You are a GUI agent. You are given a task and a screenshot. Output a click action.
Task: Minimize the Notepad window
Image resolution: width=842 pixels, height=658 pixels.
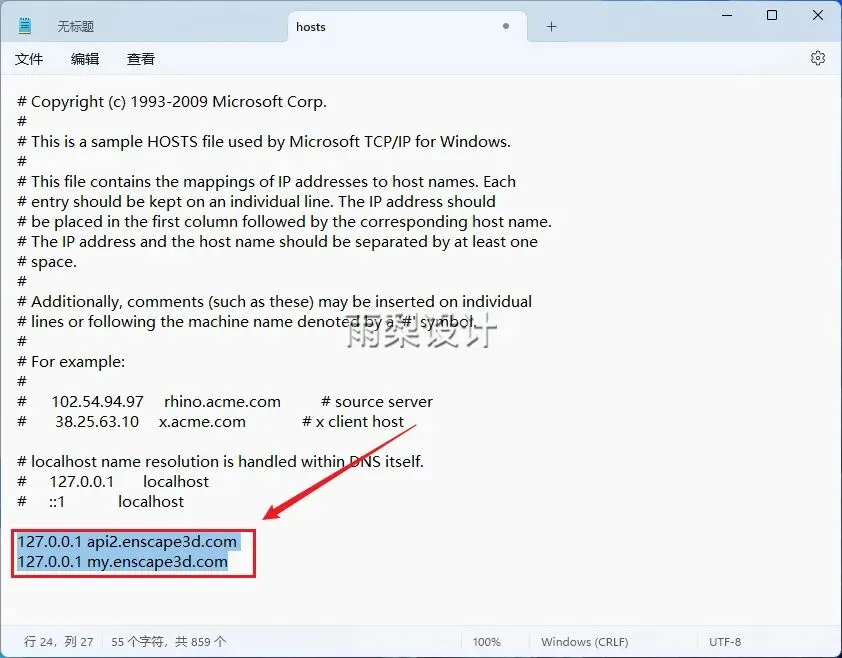727,15
